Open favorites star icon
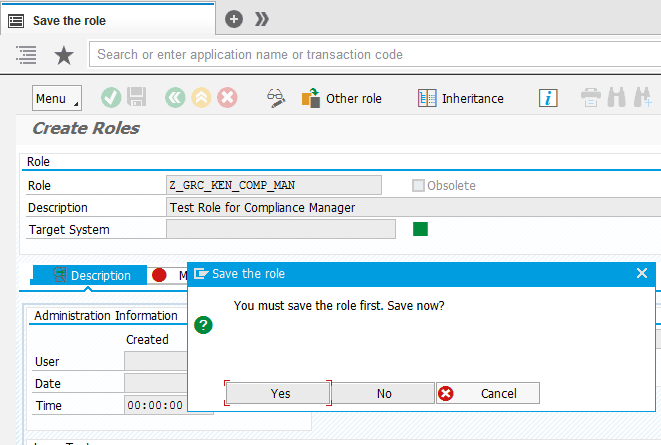 (x=64, y=55)
